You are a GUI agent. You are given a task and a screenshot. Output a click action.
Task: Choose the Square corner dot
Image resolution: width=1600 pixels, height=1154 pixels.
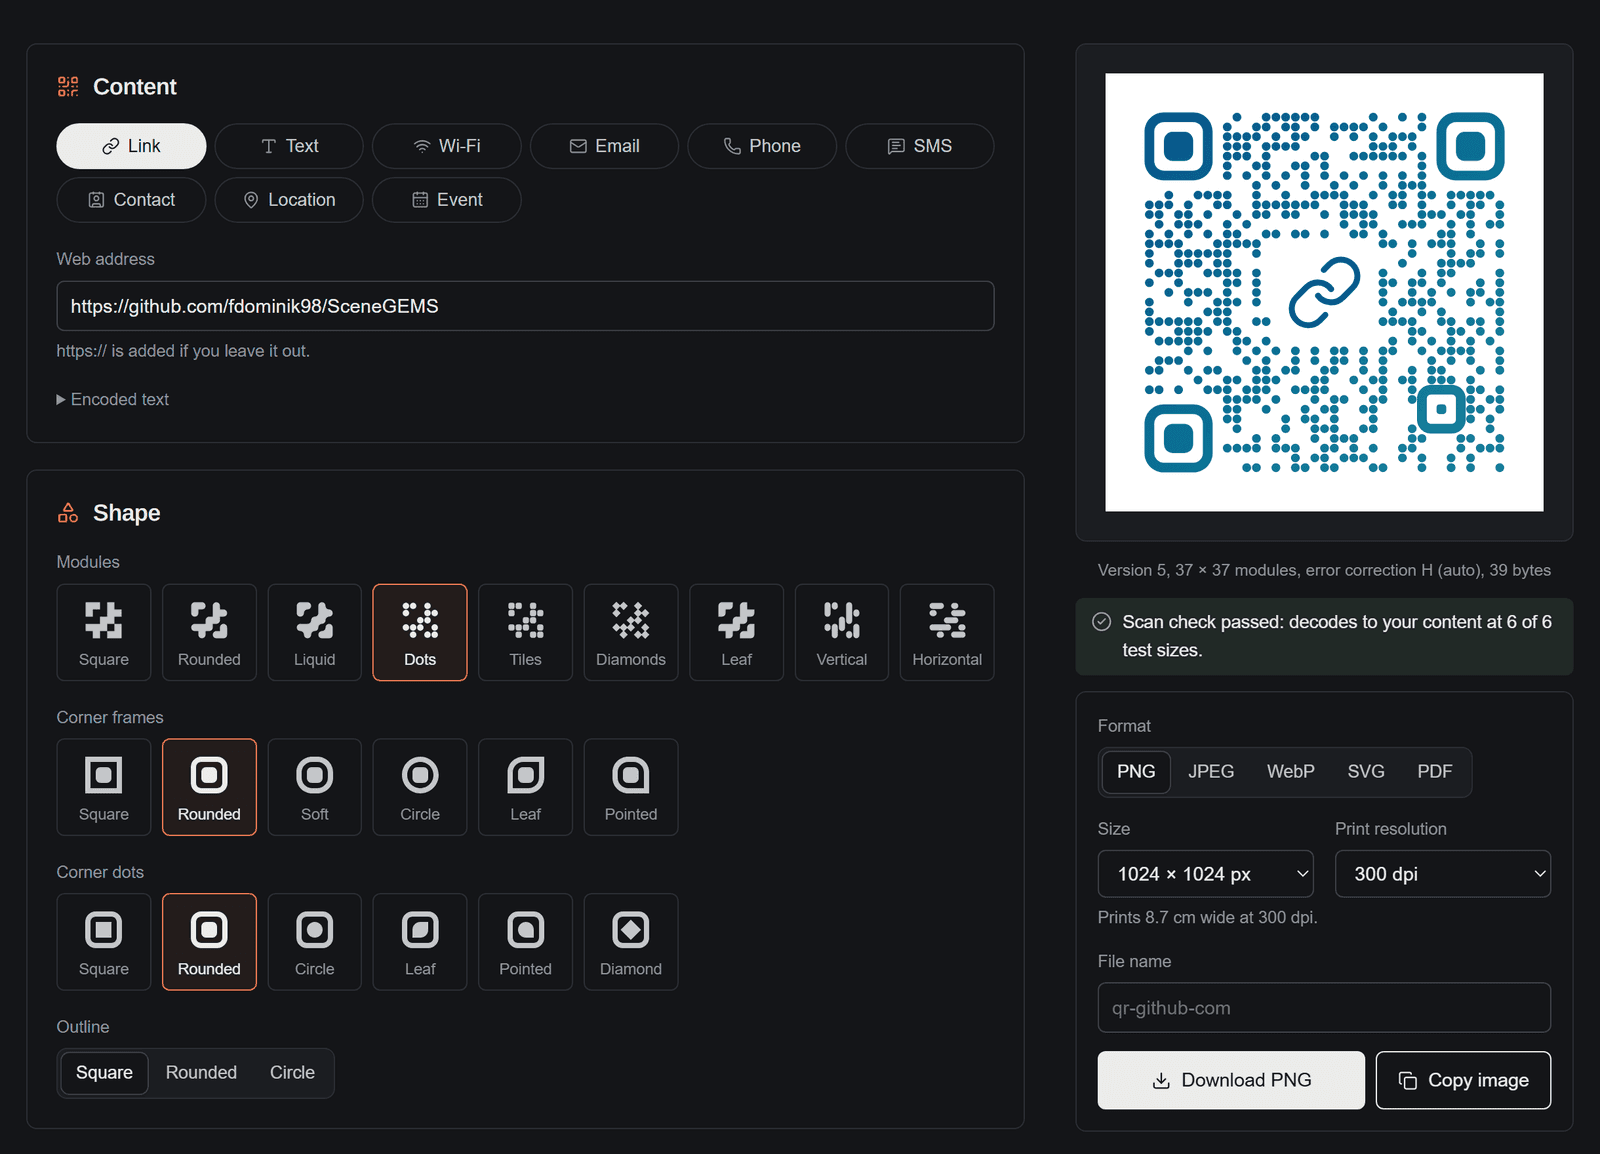coord(104,942)
